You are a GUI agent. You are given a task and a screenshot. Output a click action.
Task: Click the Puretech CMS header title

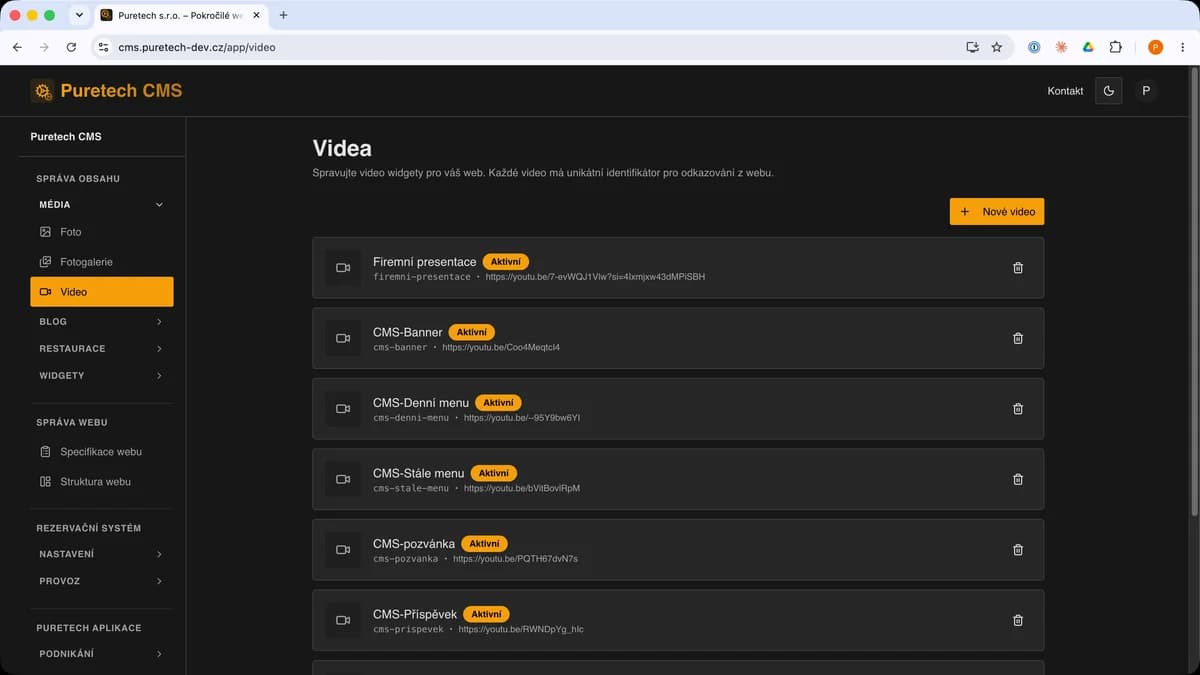click(x=121, y=91)
